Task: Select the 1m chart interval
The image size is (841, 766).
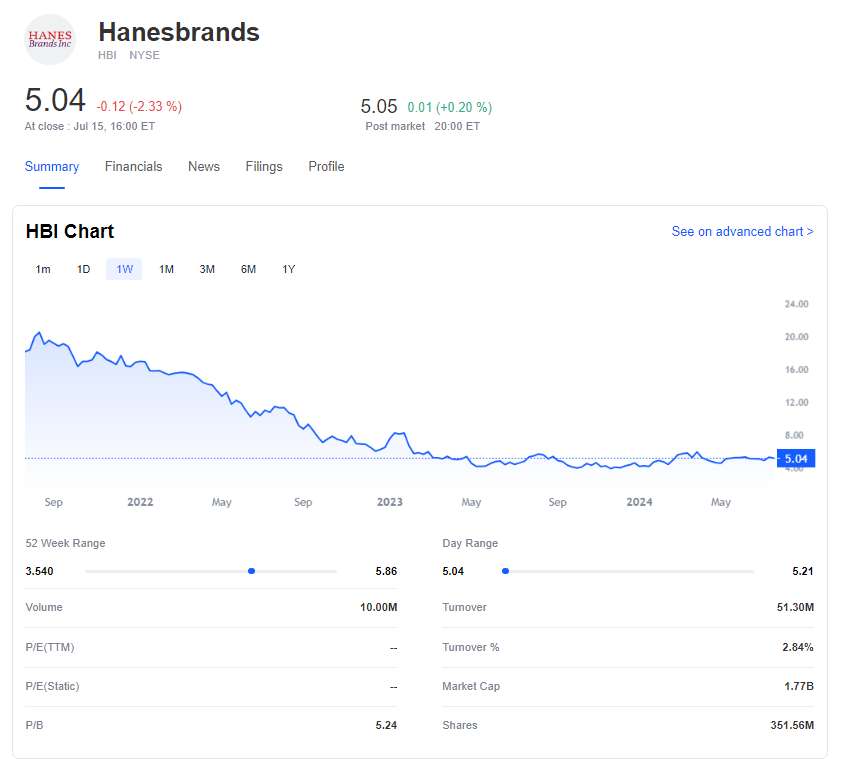Action: point(43,269)
